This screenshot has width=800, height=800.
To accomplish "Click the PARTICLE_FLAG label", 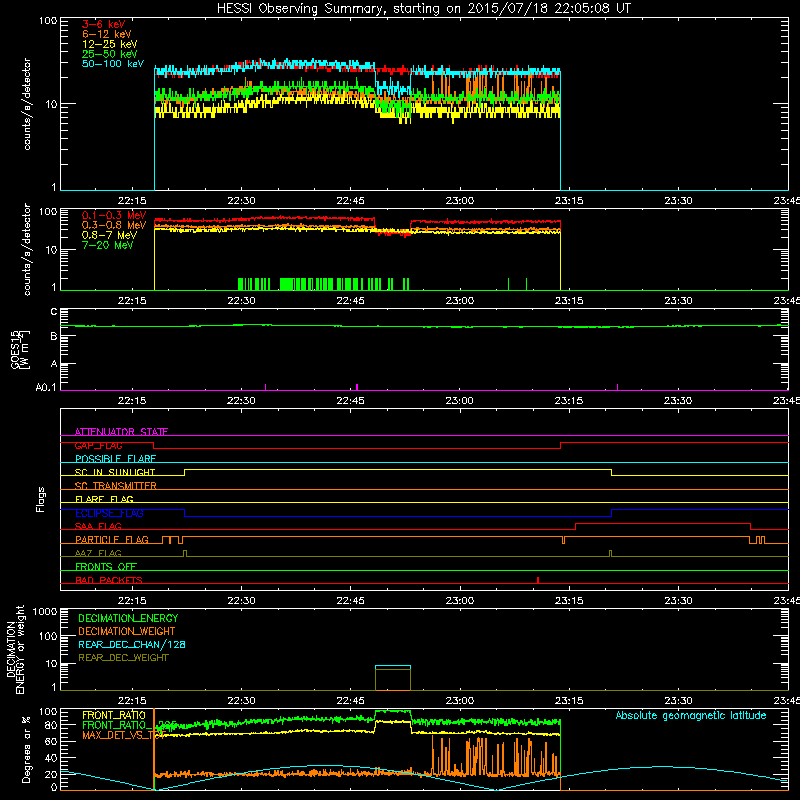I will click(112, 539).
